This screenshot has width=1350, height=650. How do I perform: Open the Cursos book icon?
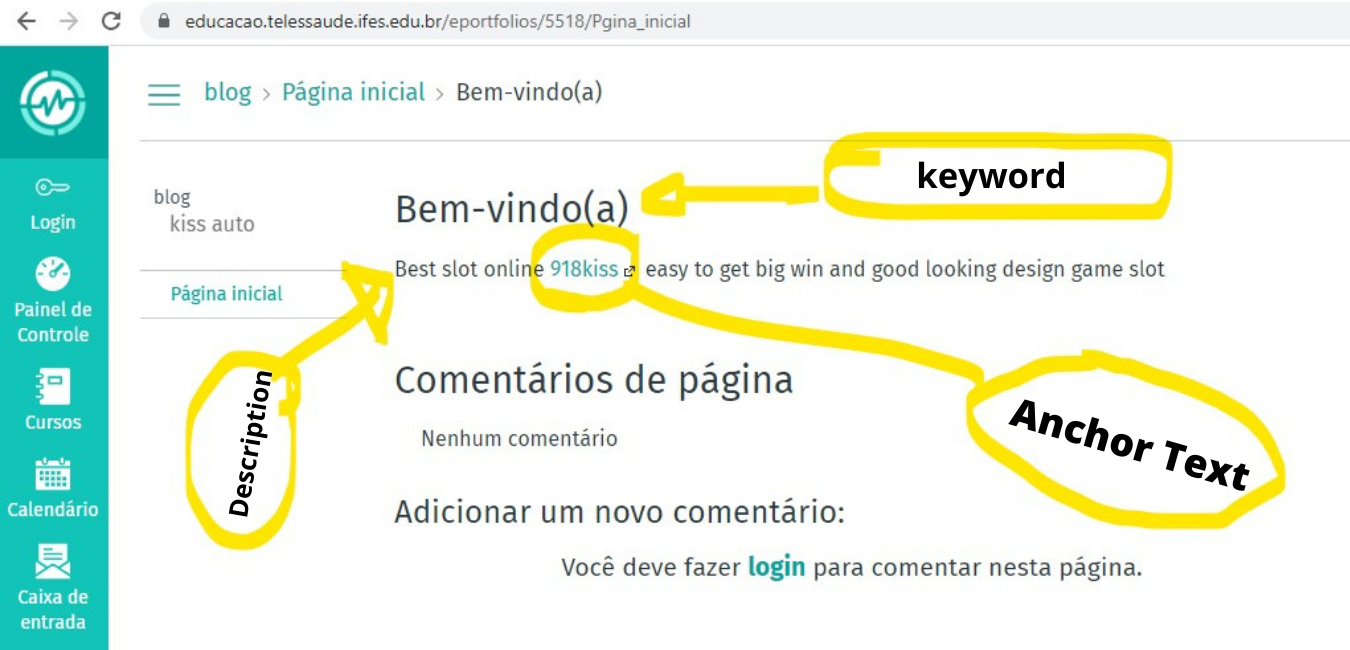coord(53,386)
